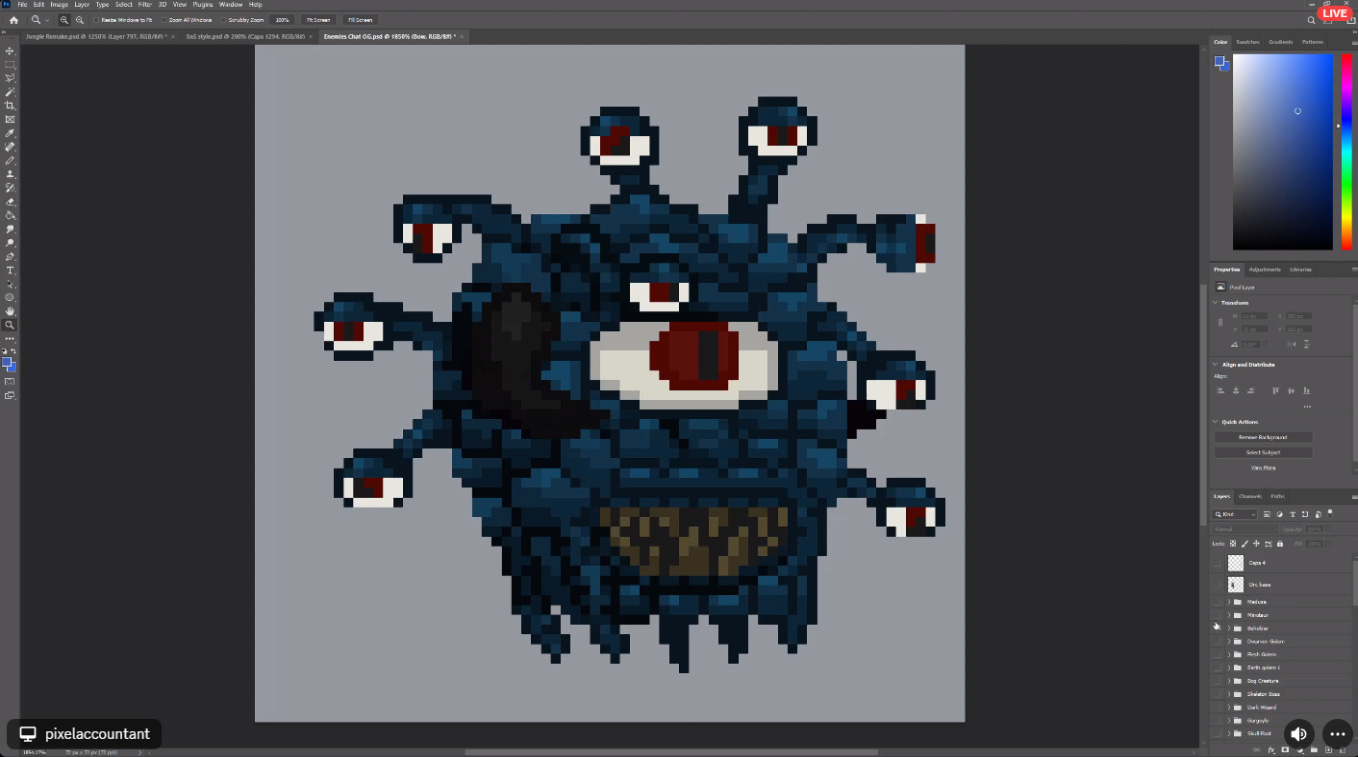Select the Pencil tool

pos(10,160)
